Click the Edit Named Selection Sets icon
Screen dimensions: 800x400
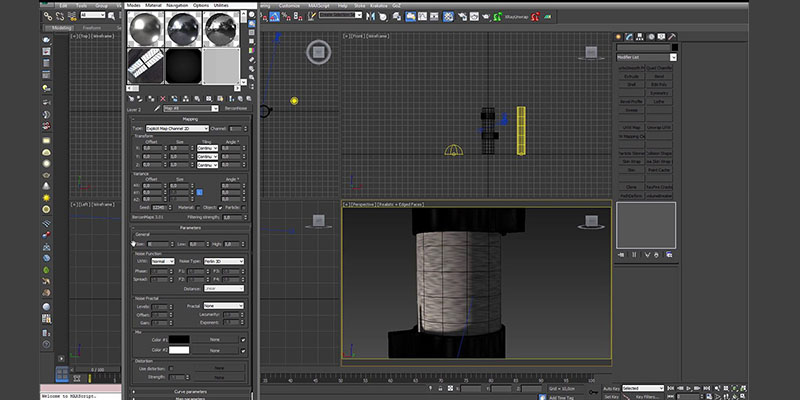pyautogui.click(x=312, y=16)
